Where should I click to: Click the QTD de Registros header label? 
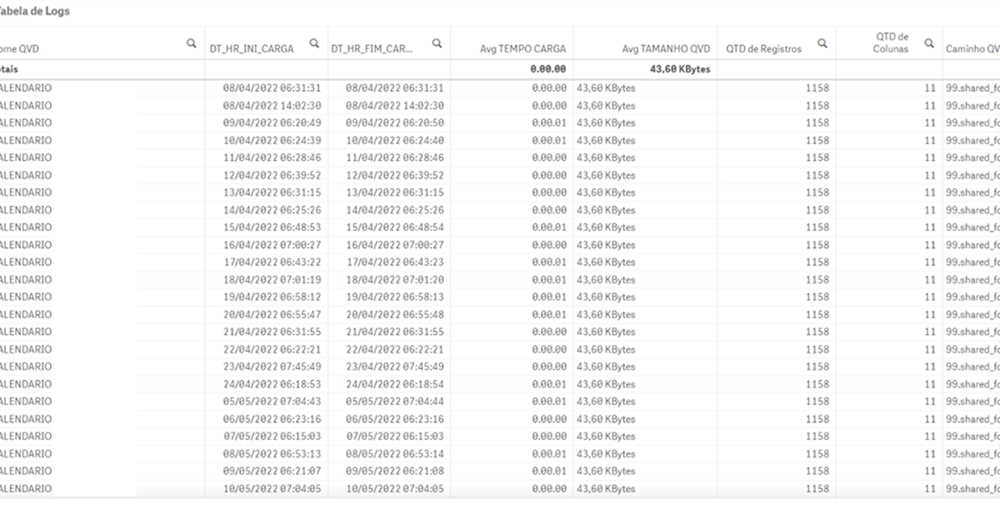click(763, 48)
